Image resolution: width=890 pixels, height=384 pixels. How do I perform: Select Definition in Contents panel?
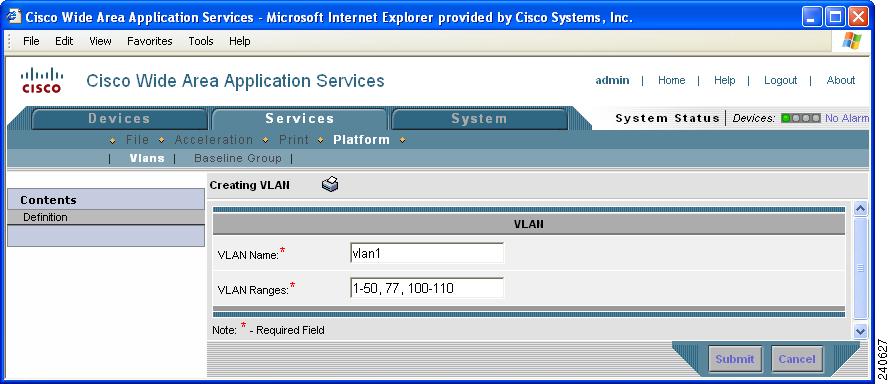coord(106,217)
